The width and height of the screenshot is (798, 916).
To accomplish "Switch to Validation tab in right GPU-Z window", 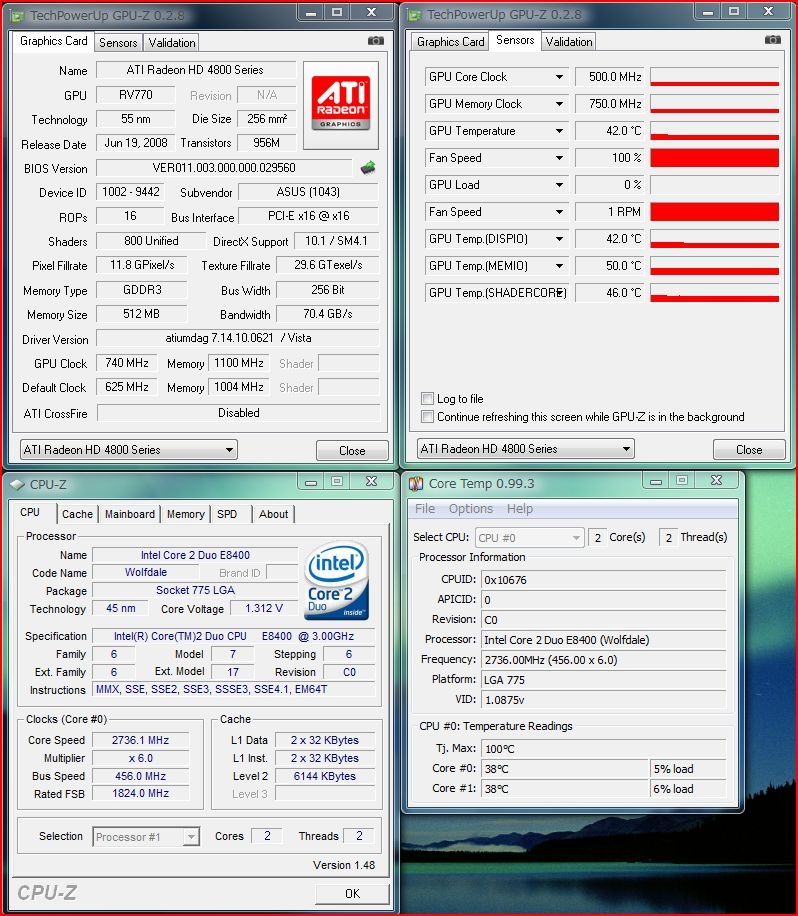I will click(x=569, y=41).
